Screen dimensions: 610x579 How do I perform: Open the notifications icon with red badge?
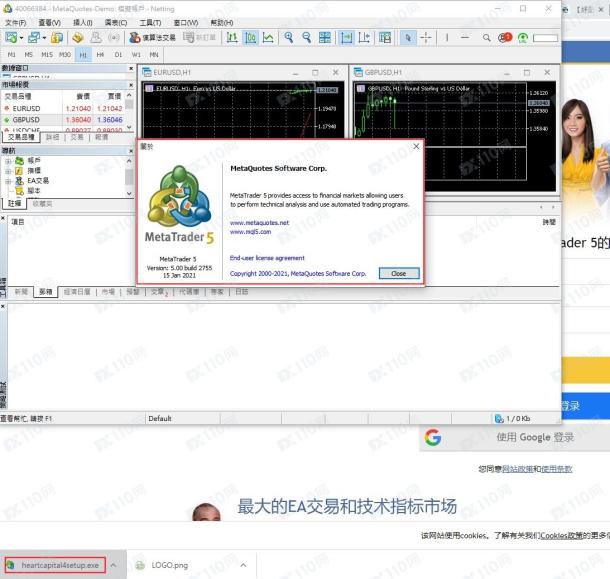click(505, 38)
